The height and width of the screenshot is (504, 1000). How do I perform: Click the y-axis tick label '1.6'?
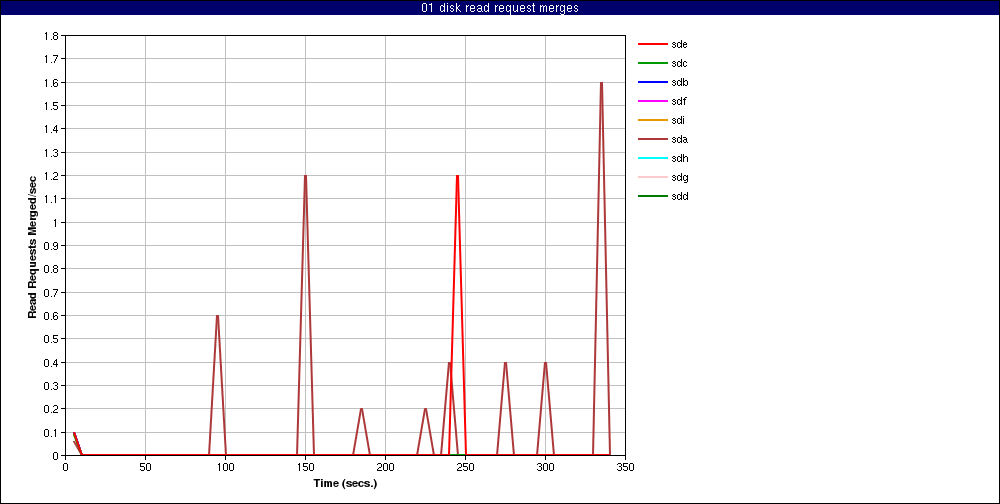pos(52,83)
